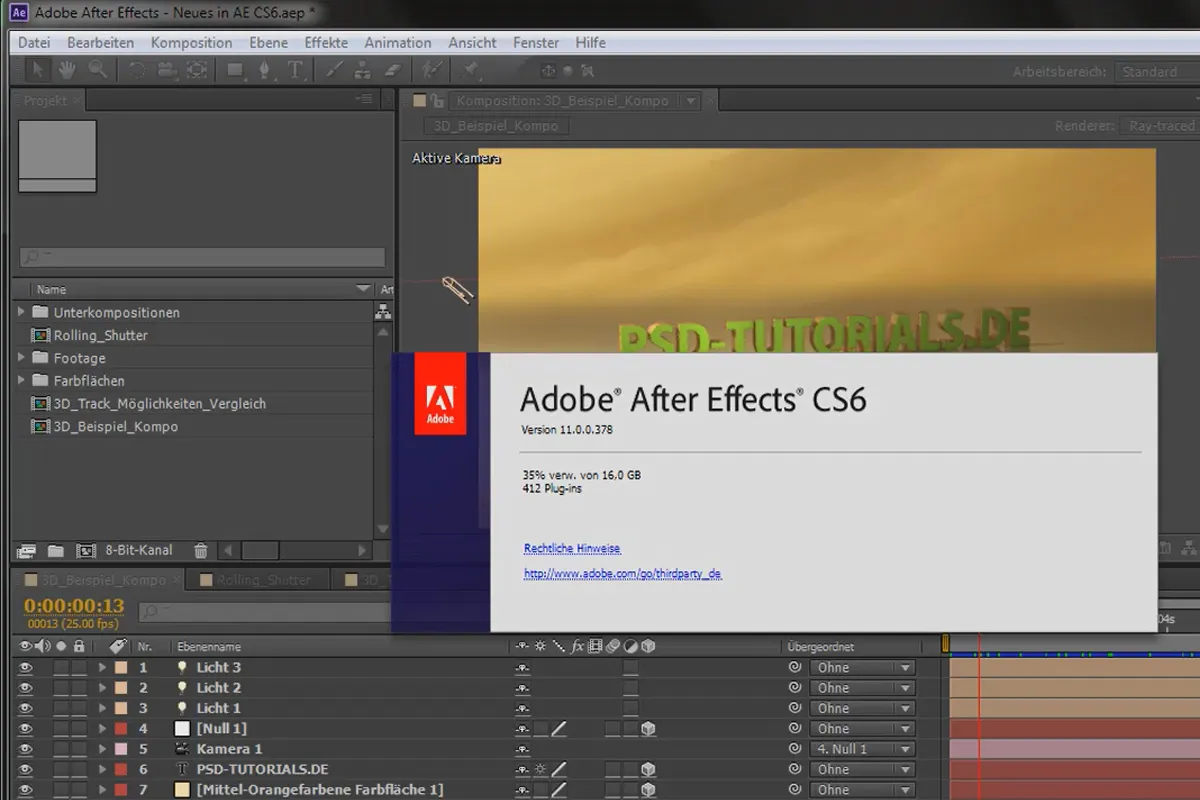Expand the Unterkompositionen folder
The width and height of the screenshot is (1200, 800).
pos(22,312)
